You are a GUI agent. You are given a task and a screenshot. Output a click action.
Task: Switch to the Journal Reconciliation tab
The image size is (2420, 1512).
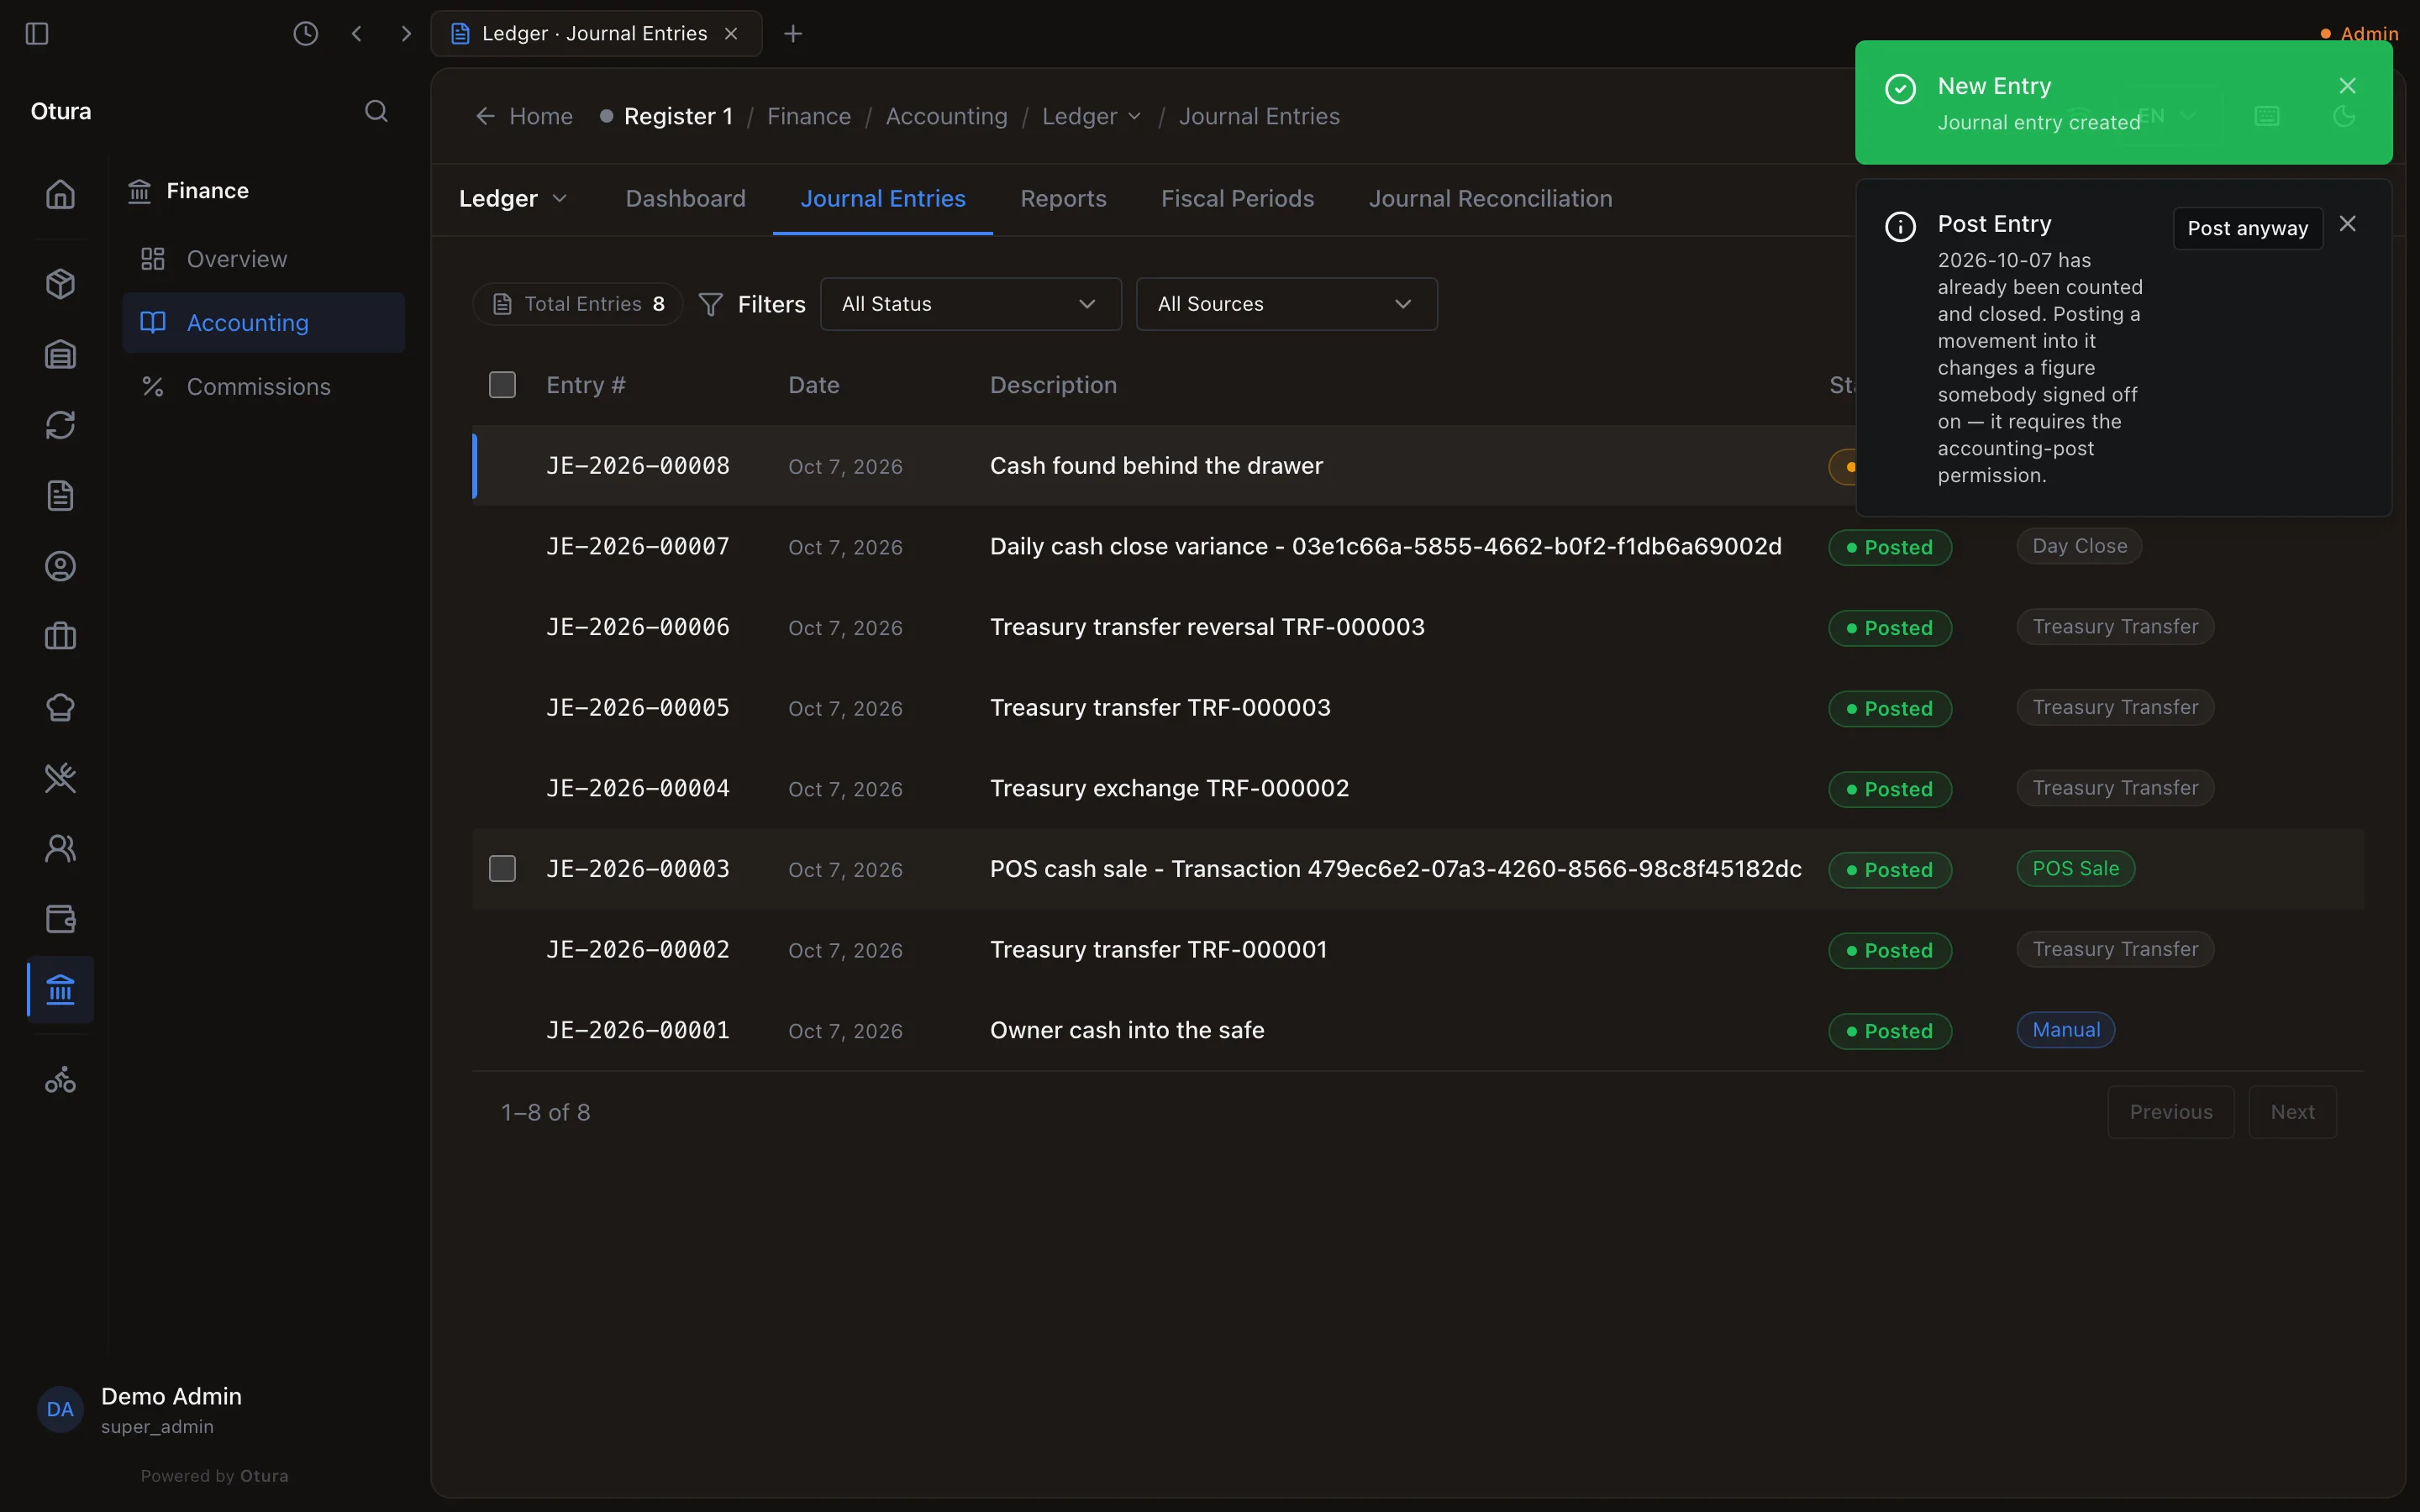point(1490,198)
